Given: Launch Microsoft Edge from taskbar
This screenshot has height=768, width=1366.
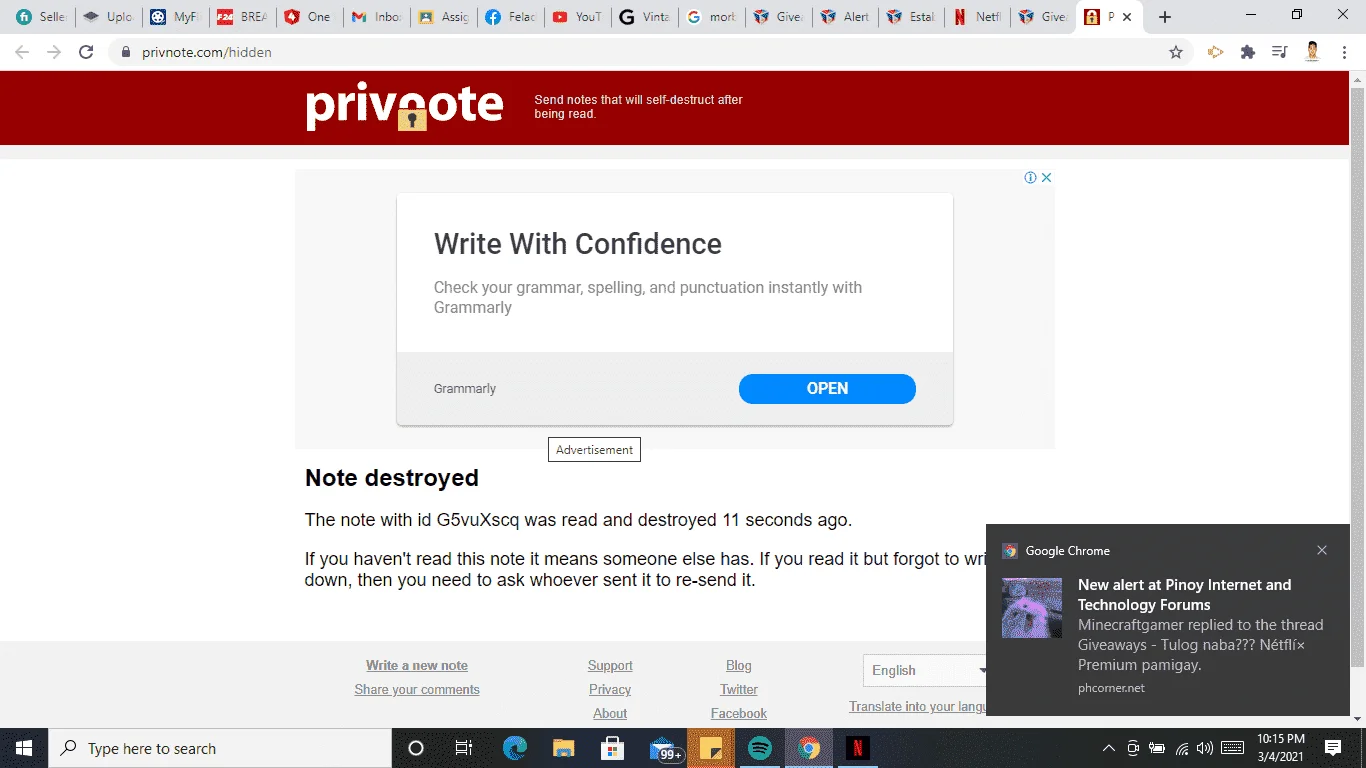Looking at the screenshot, I should pyautogui.click(x=515, y=748).
